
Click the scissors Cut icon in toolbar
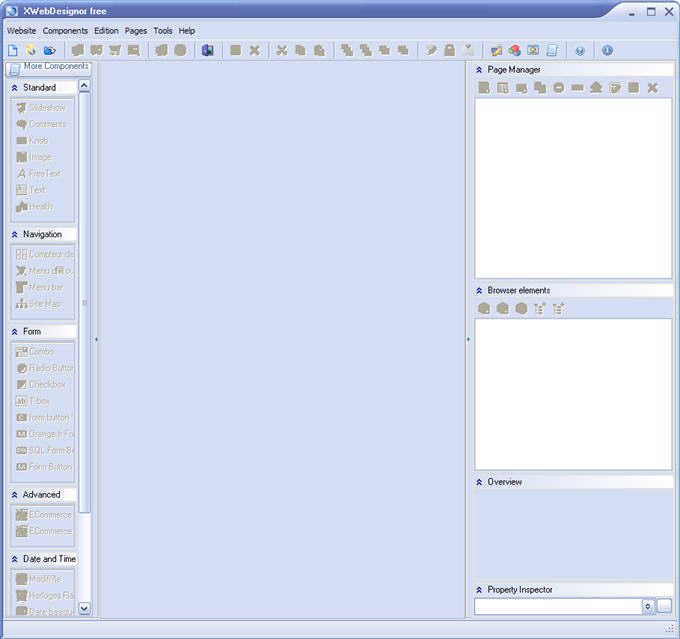tap(282, 50)
